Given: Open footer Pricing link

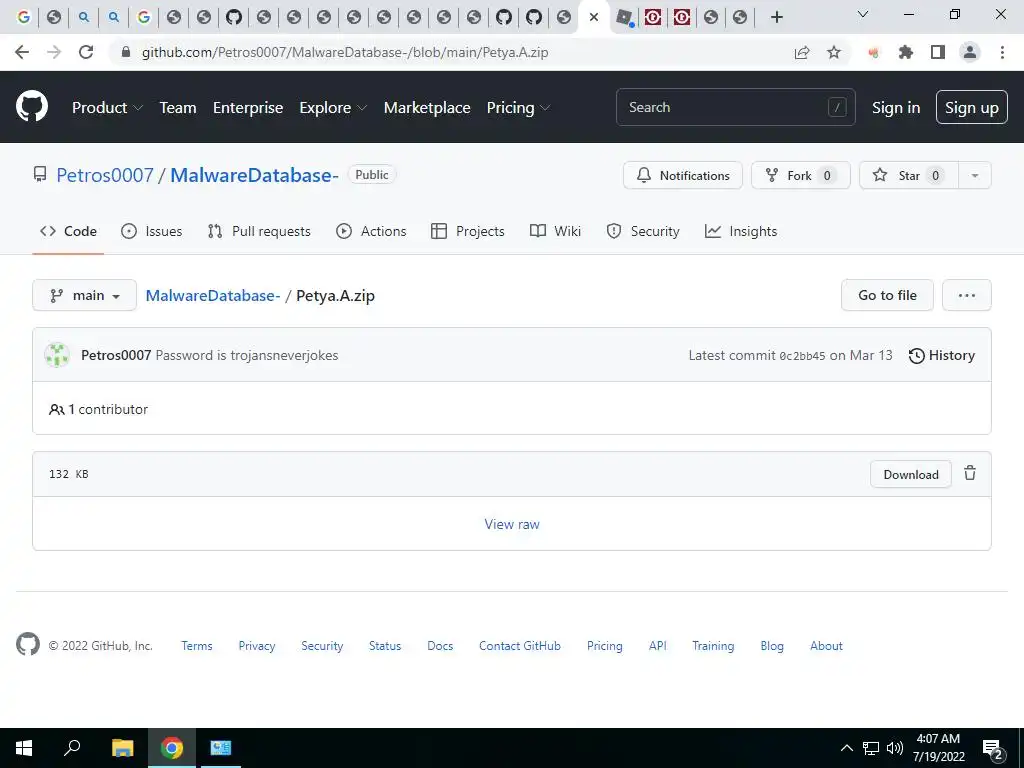Looking at the screenshot, I should (605, 645).
